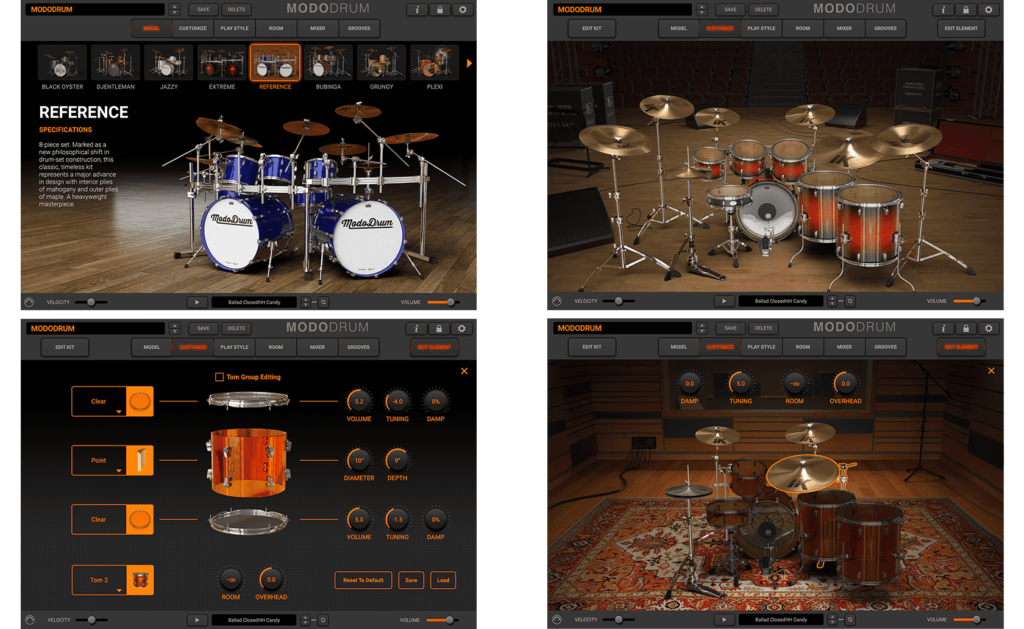Open the top head Clear dropdown
Image resolution: width=1024 pixels, height=629 pixels.
[99, 401]
